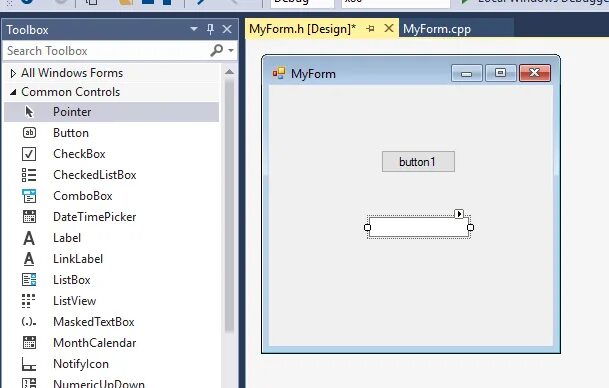The height and width of the screenshot is (388, 609).
Task: Select the MonthCalendar control icon
Action: [29, 343]
